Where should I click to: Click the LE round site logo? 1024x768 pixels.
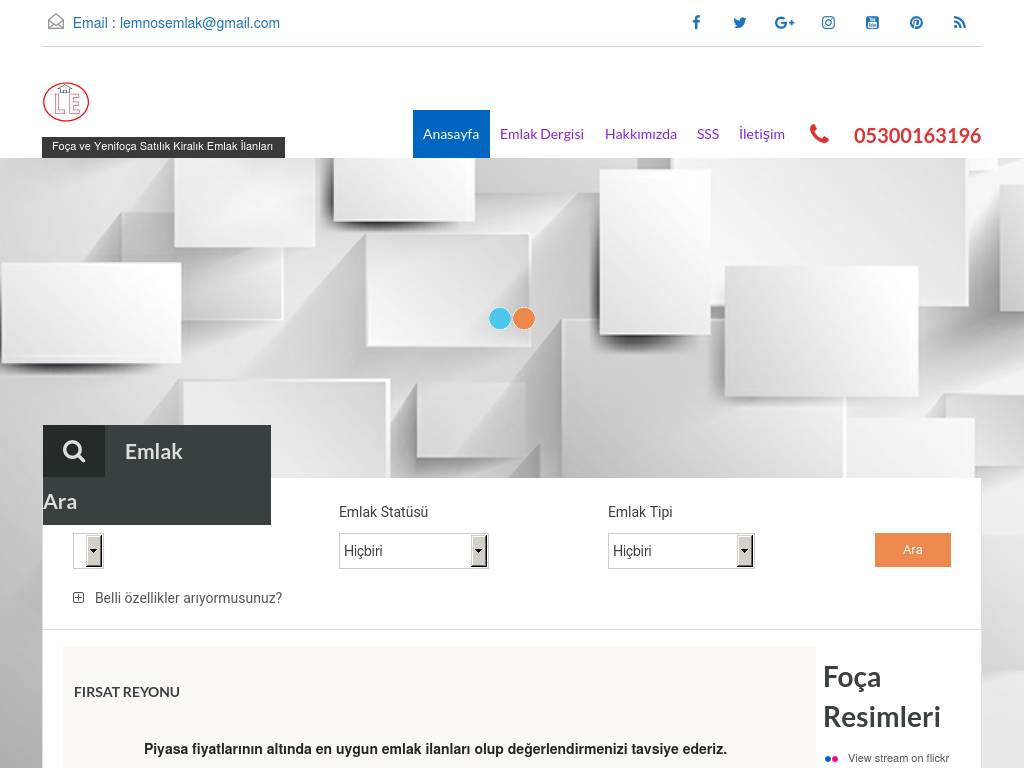pos(66,102)
